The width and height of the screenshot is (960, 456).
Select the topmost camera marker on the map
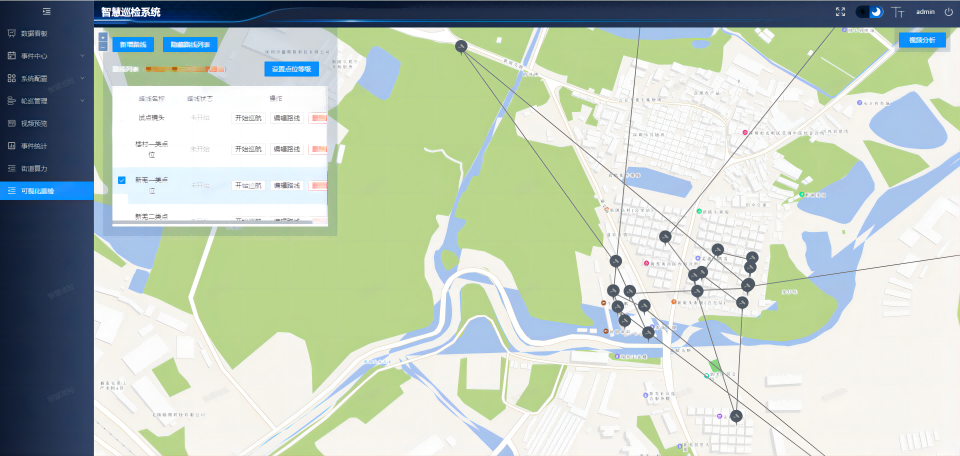[461, 46]
